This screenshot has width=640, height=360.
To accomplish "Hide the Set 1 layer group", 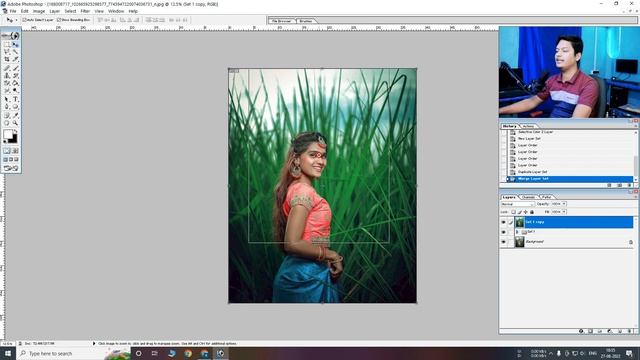I will coord(503,232).
